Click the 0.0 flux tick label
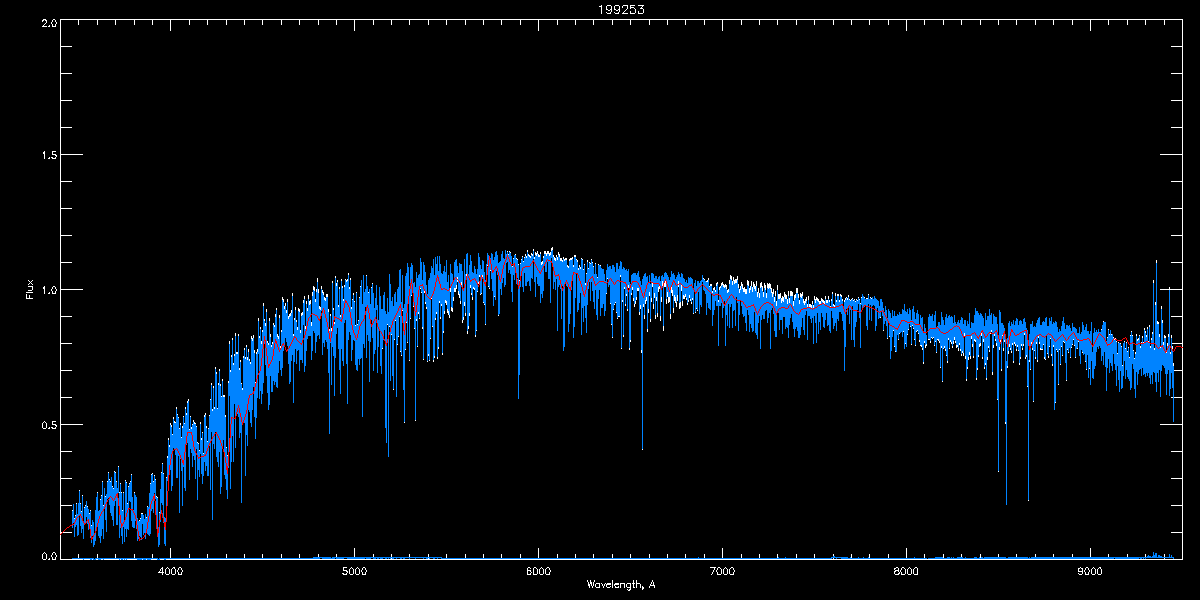 [x=46, y=557]
